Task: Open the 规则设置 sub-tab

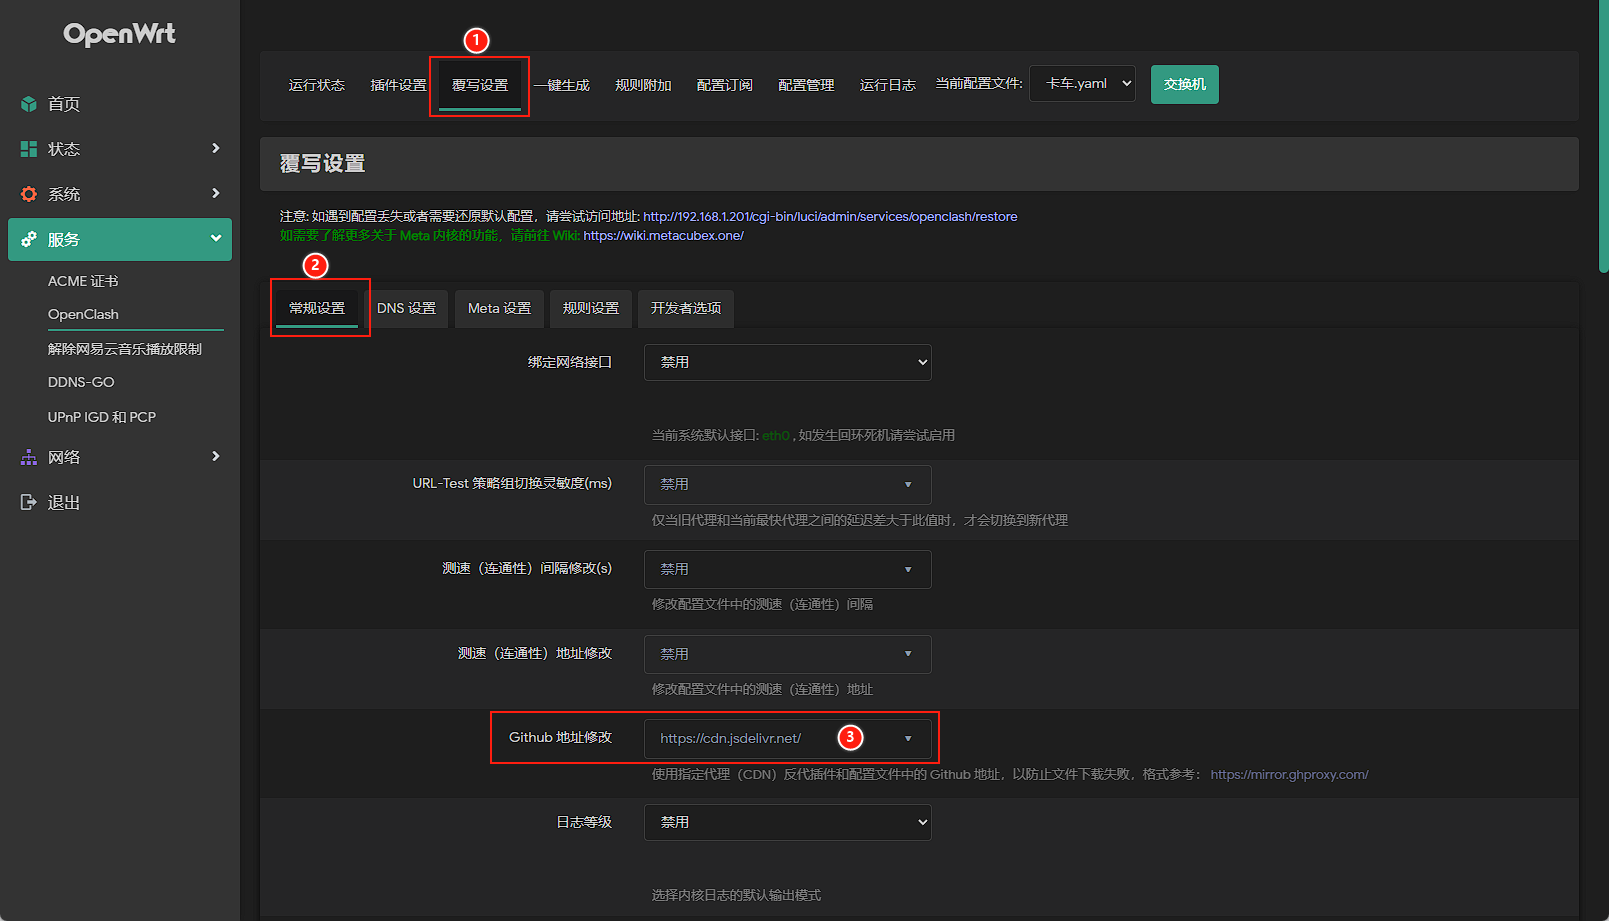Action: point(591,308)
